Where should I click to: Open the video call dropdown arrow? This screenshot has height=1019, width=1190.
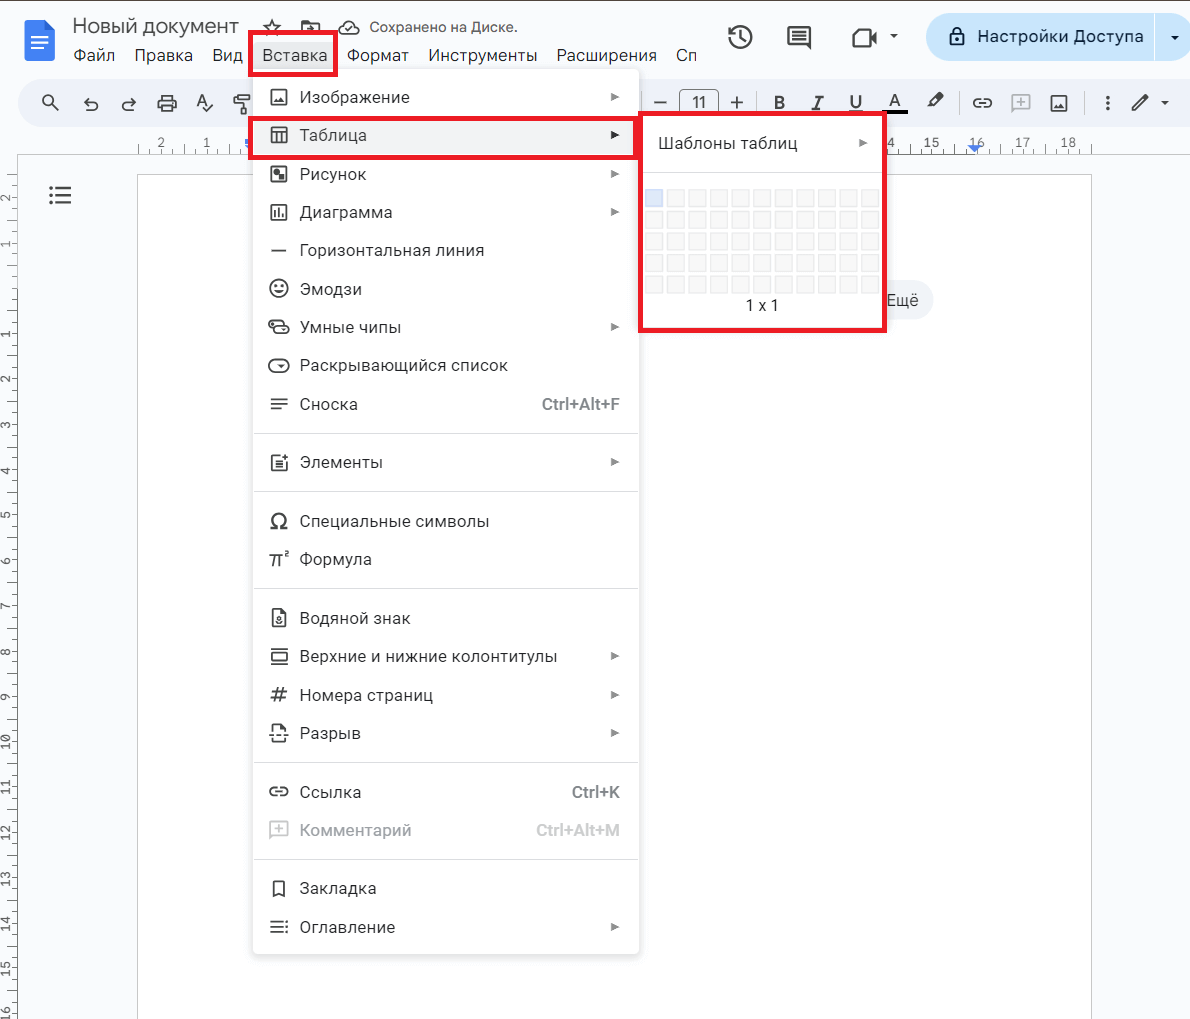[894, 37]
